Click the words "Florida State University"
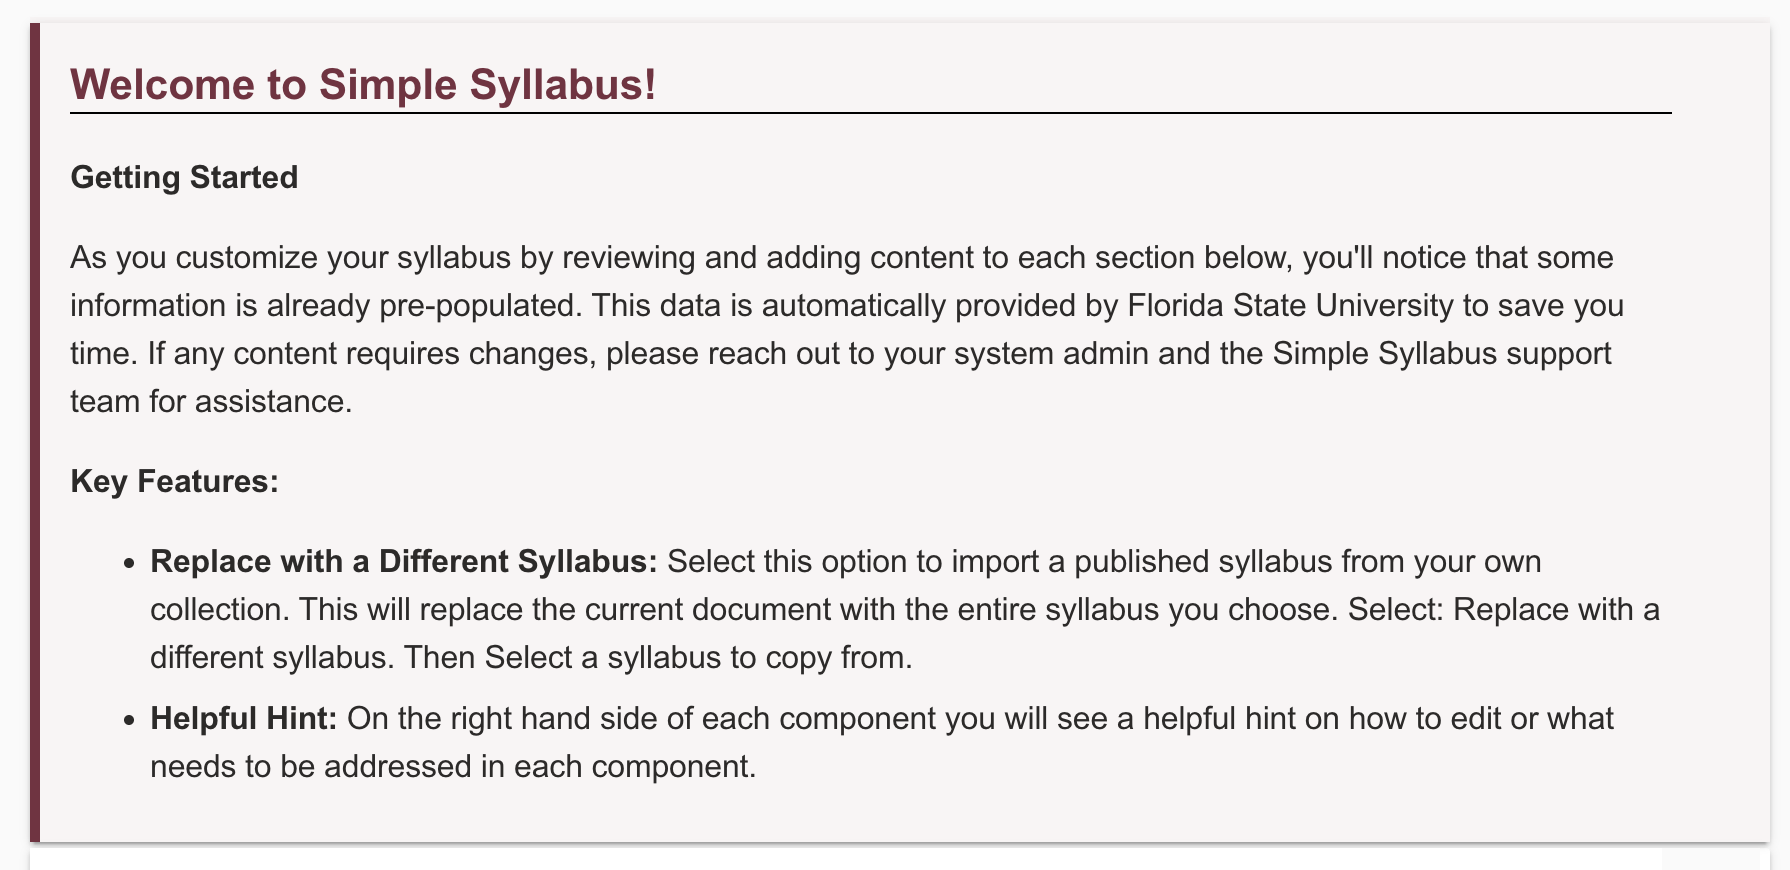The width and height of the screenshot is (1790, 870). [x=1290, y=305]
